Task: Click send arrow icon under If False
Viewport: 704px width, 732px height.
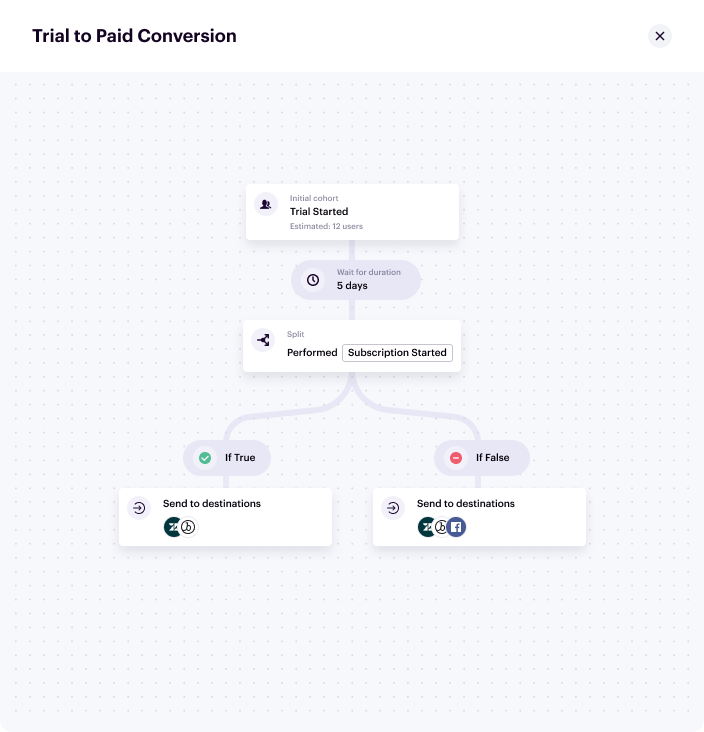Action: [393, 508]
